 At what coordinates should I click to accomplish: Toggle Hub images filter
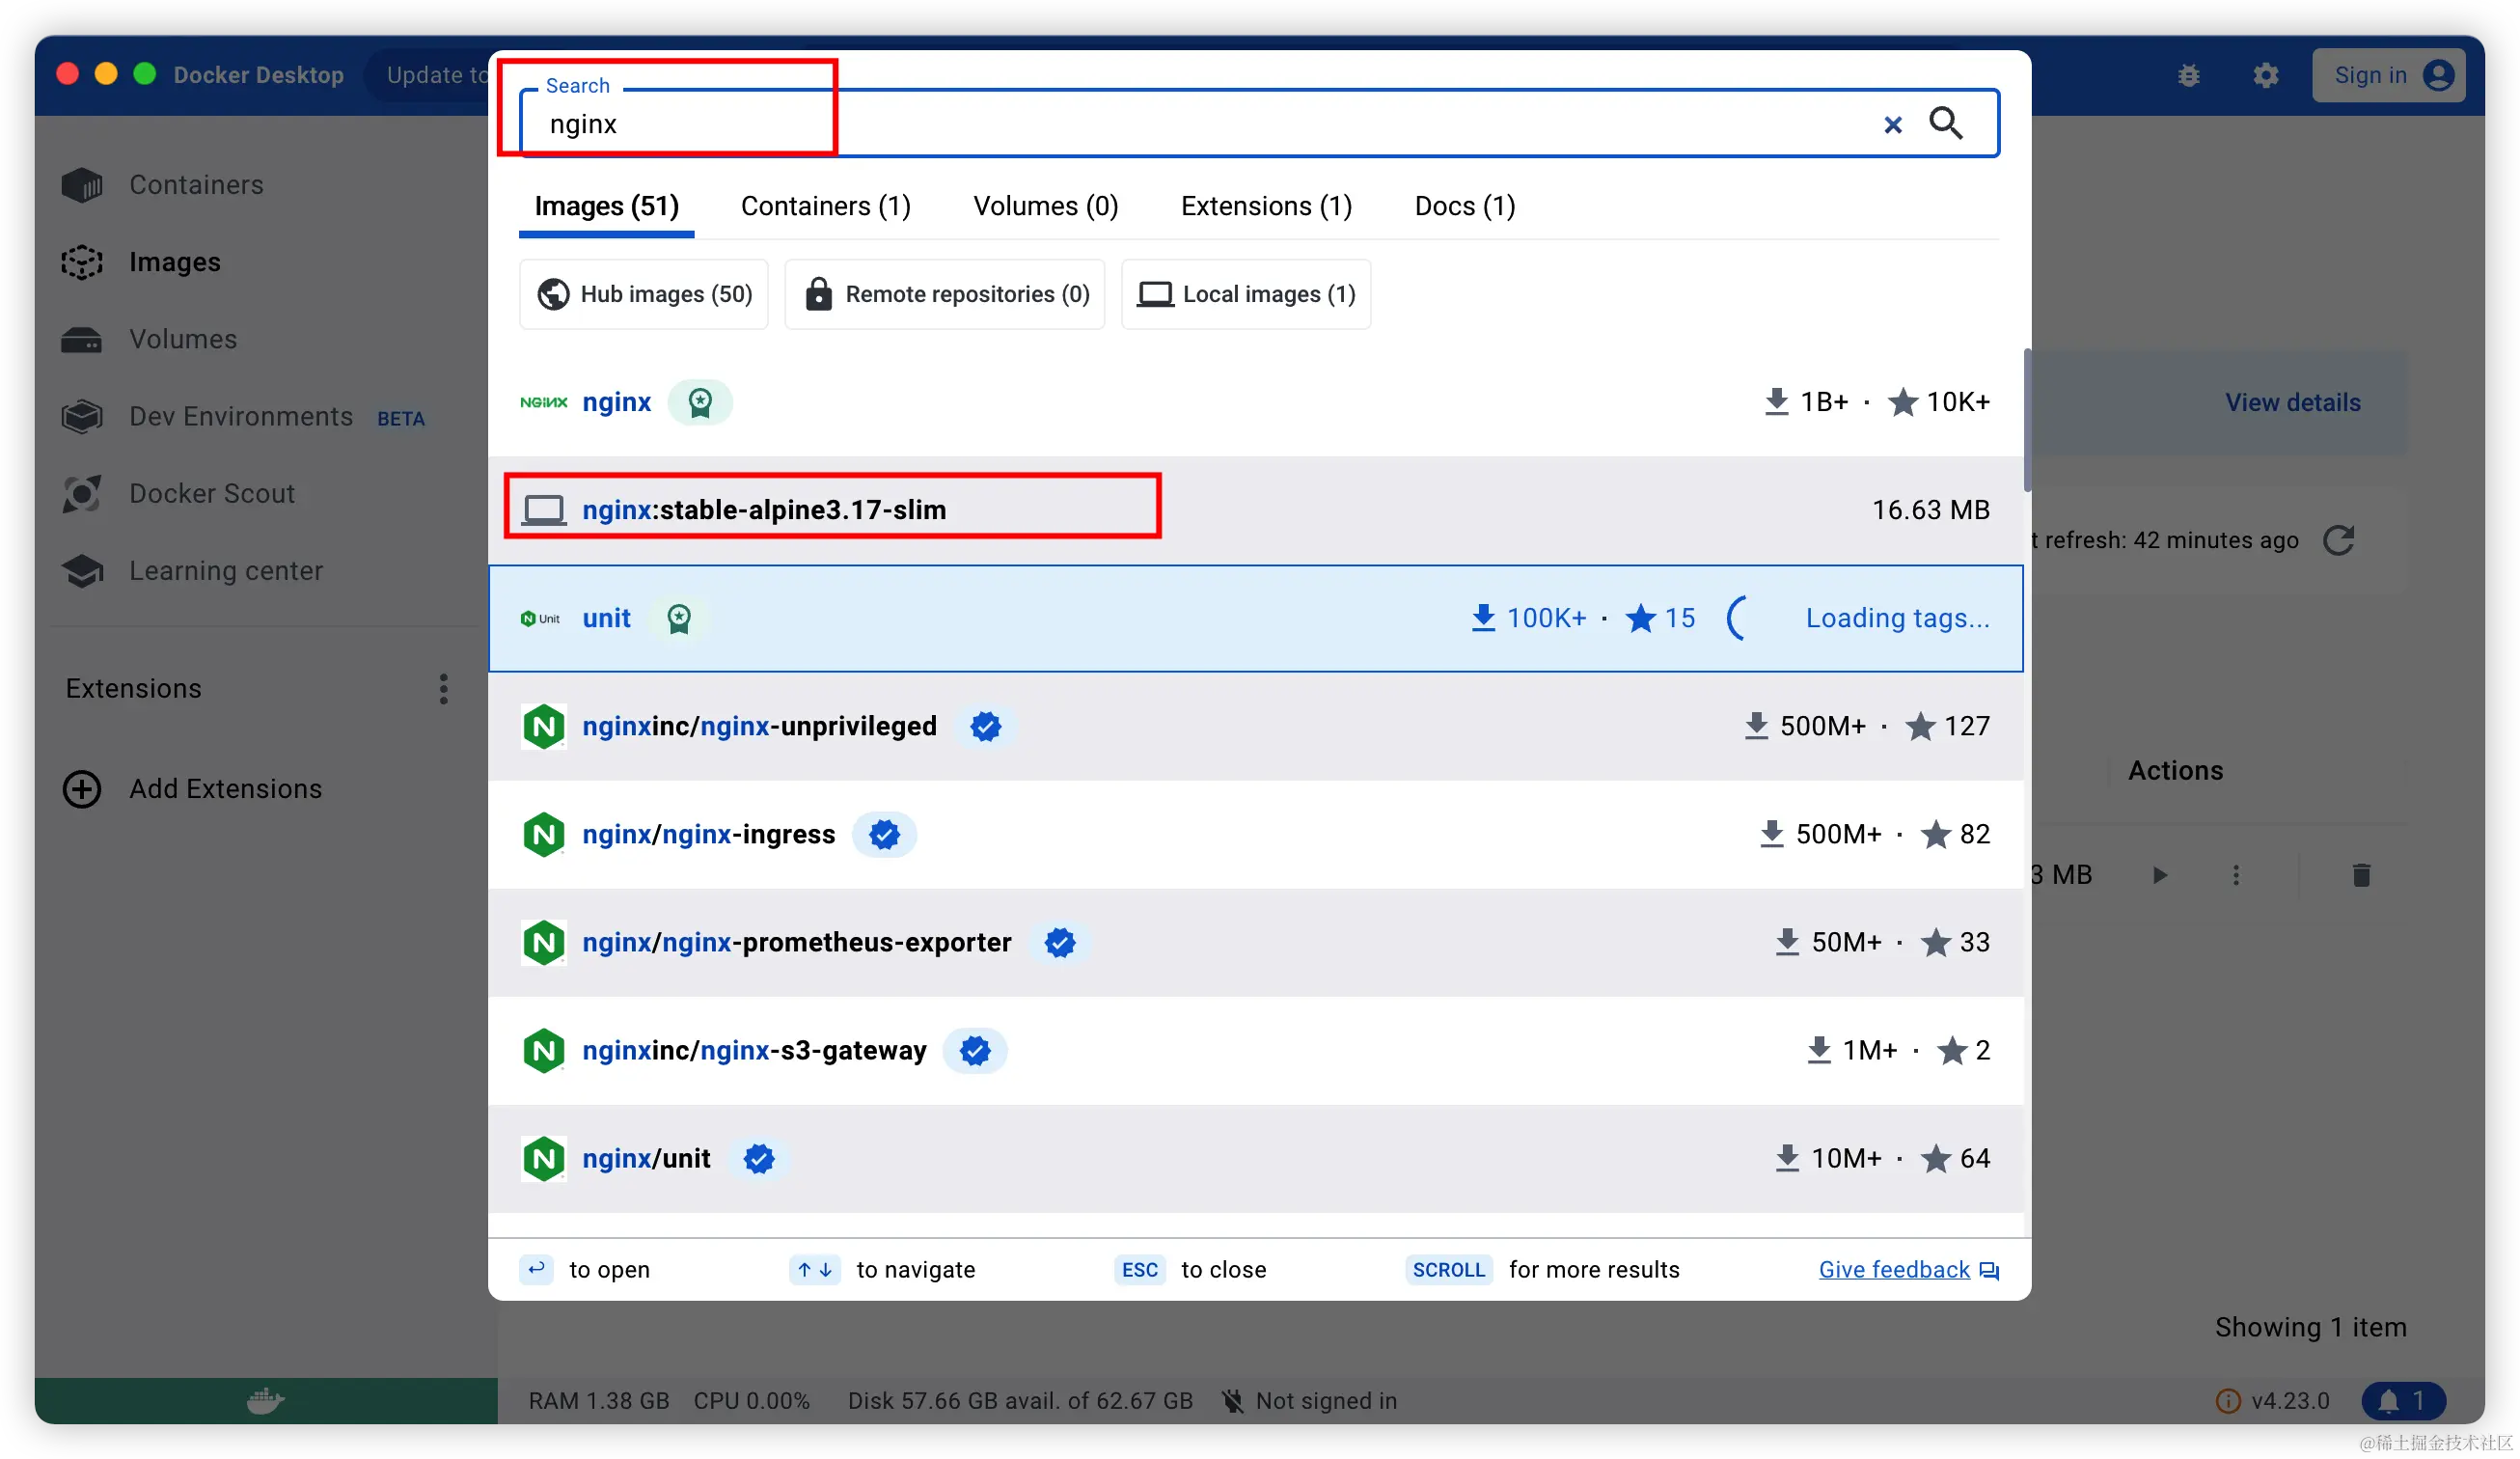pos(644,294)
